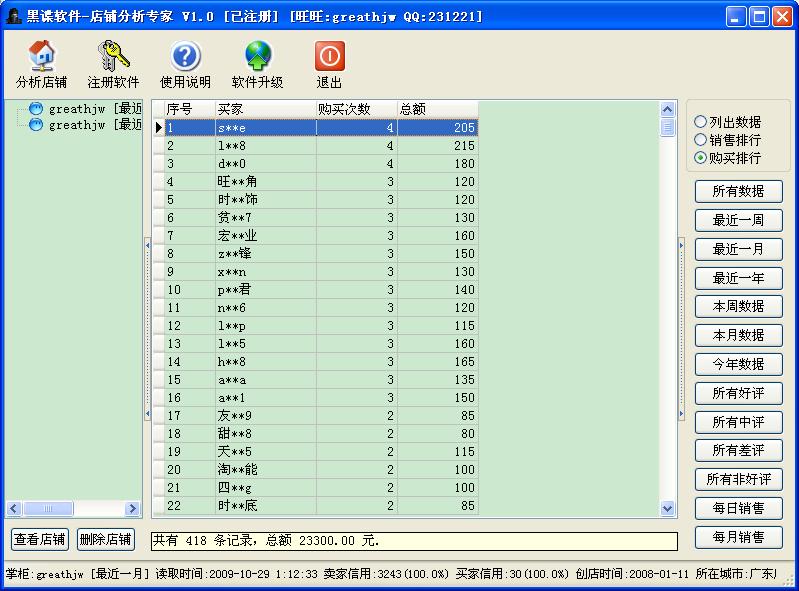Click the 每月销售 button
Image resolution: width=799 pixels, height=591 pixels.
738,537
